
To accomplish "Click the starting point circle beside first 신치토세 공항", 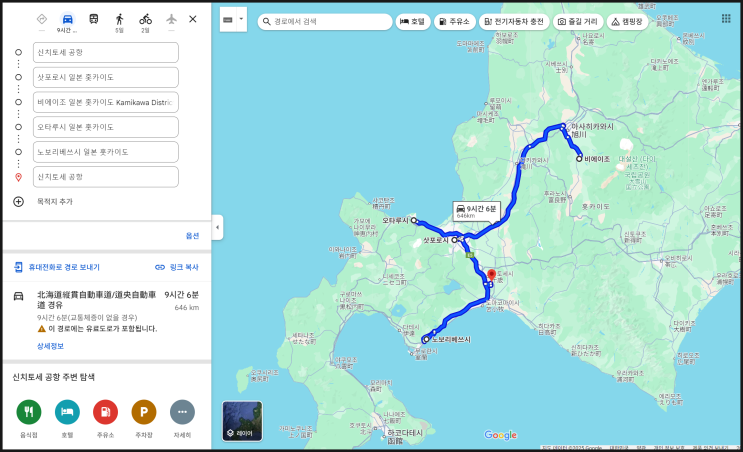I will tap(18, 53).
